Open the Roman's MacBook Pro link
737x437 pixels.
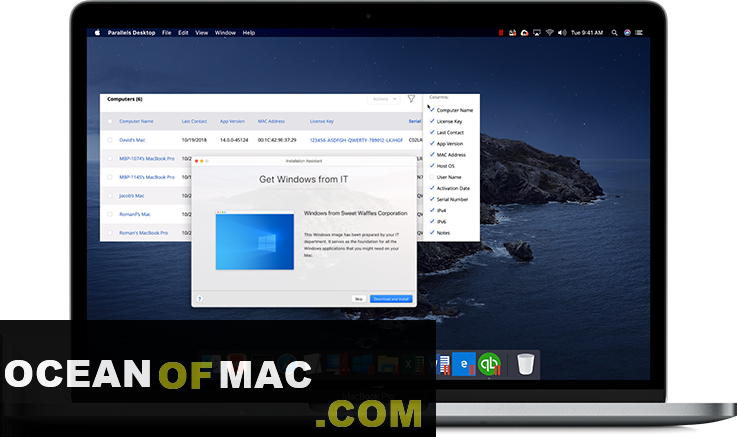(x=143, y=233)
